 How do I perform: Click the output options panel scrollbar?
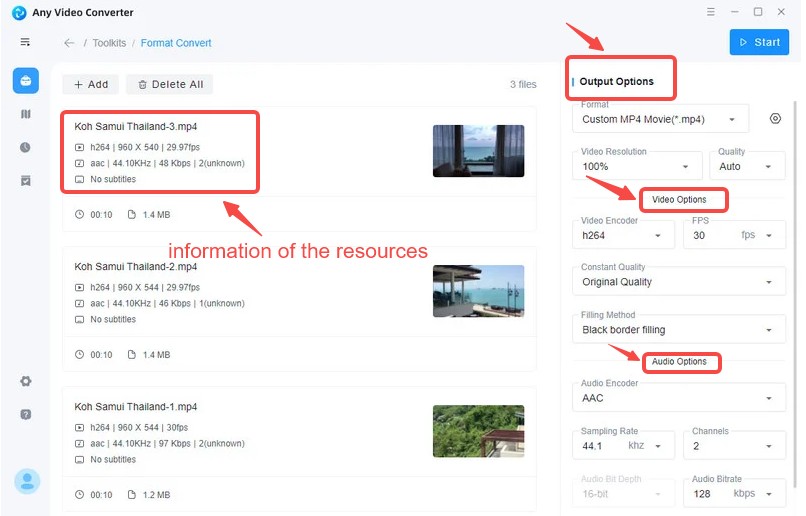click(x=796, y=293)
